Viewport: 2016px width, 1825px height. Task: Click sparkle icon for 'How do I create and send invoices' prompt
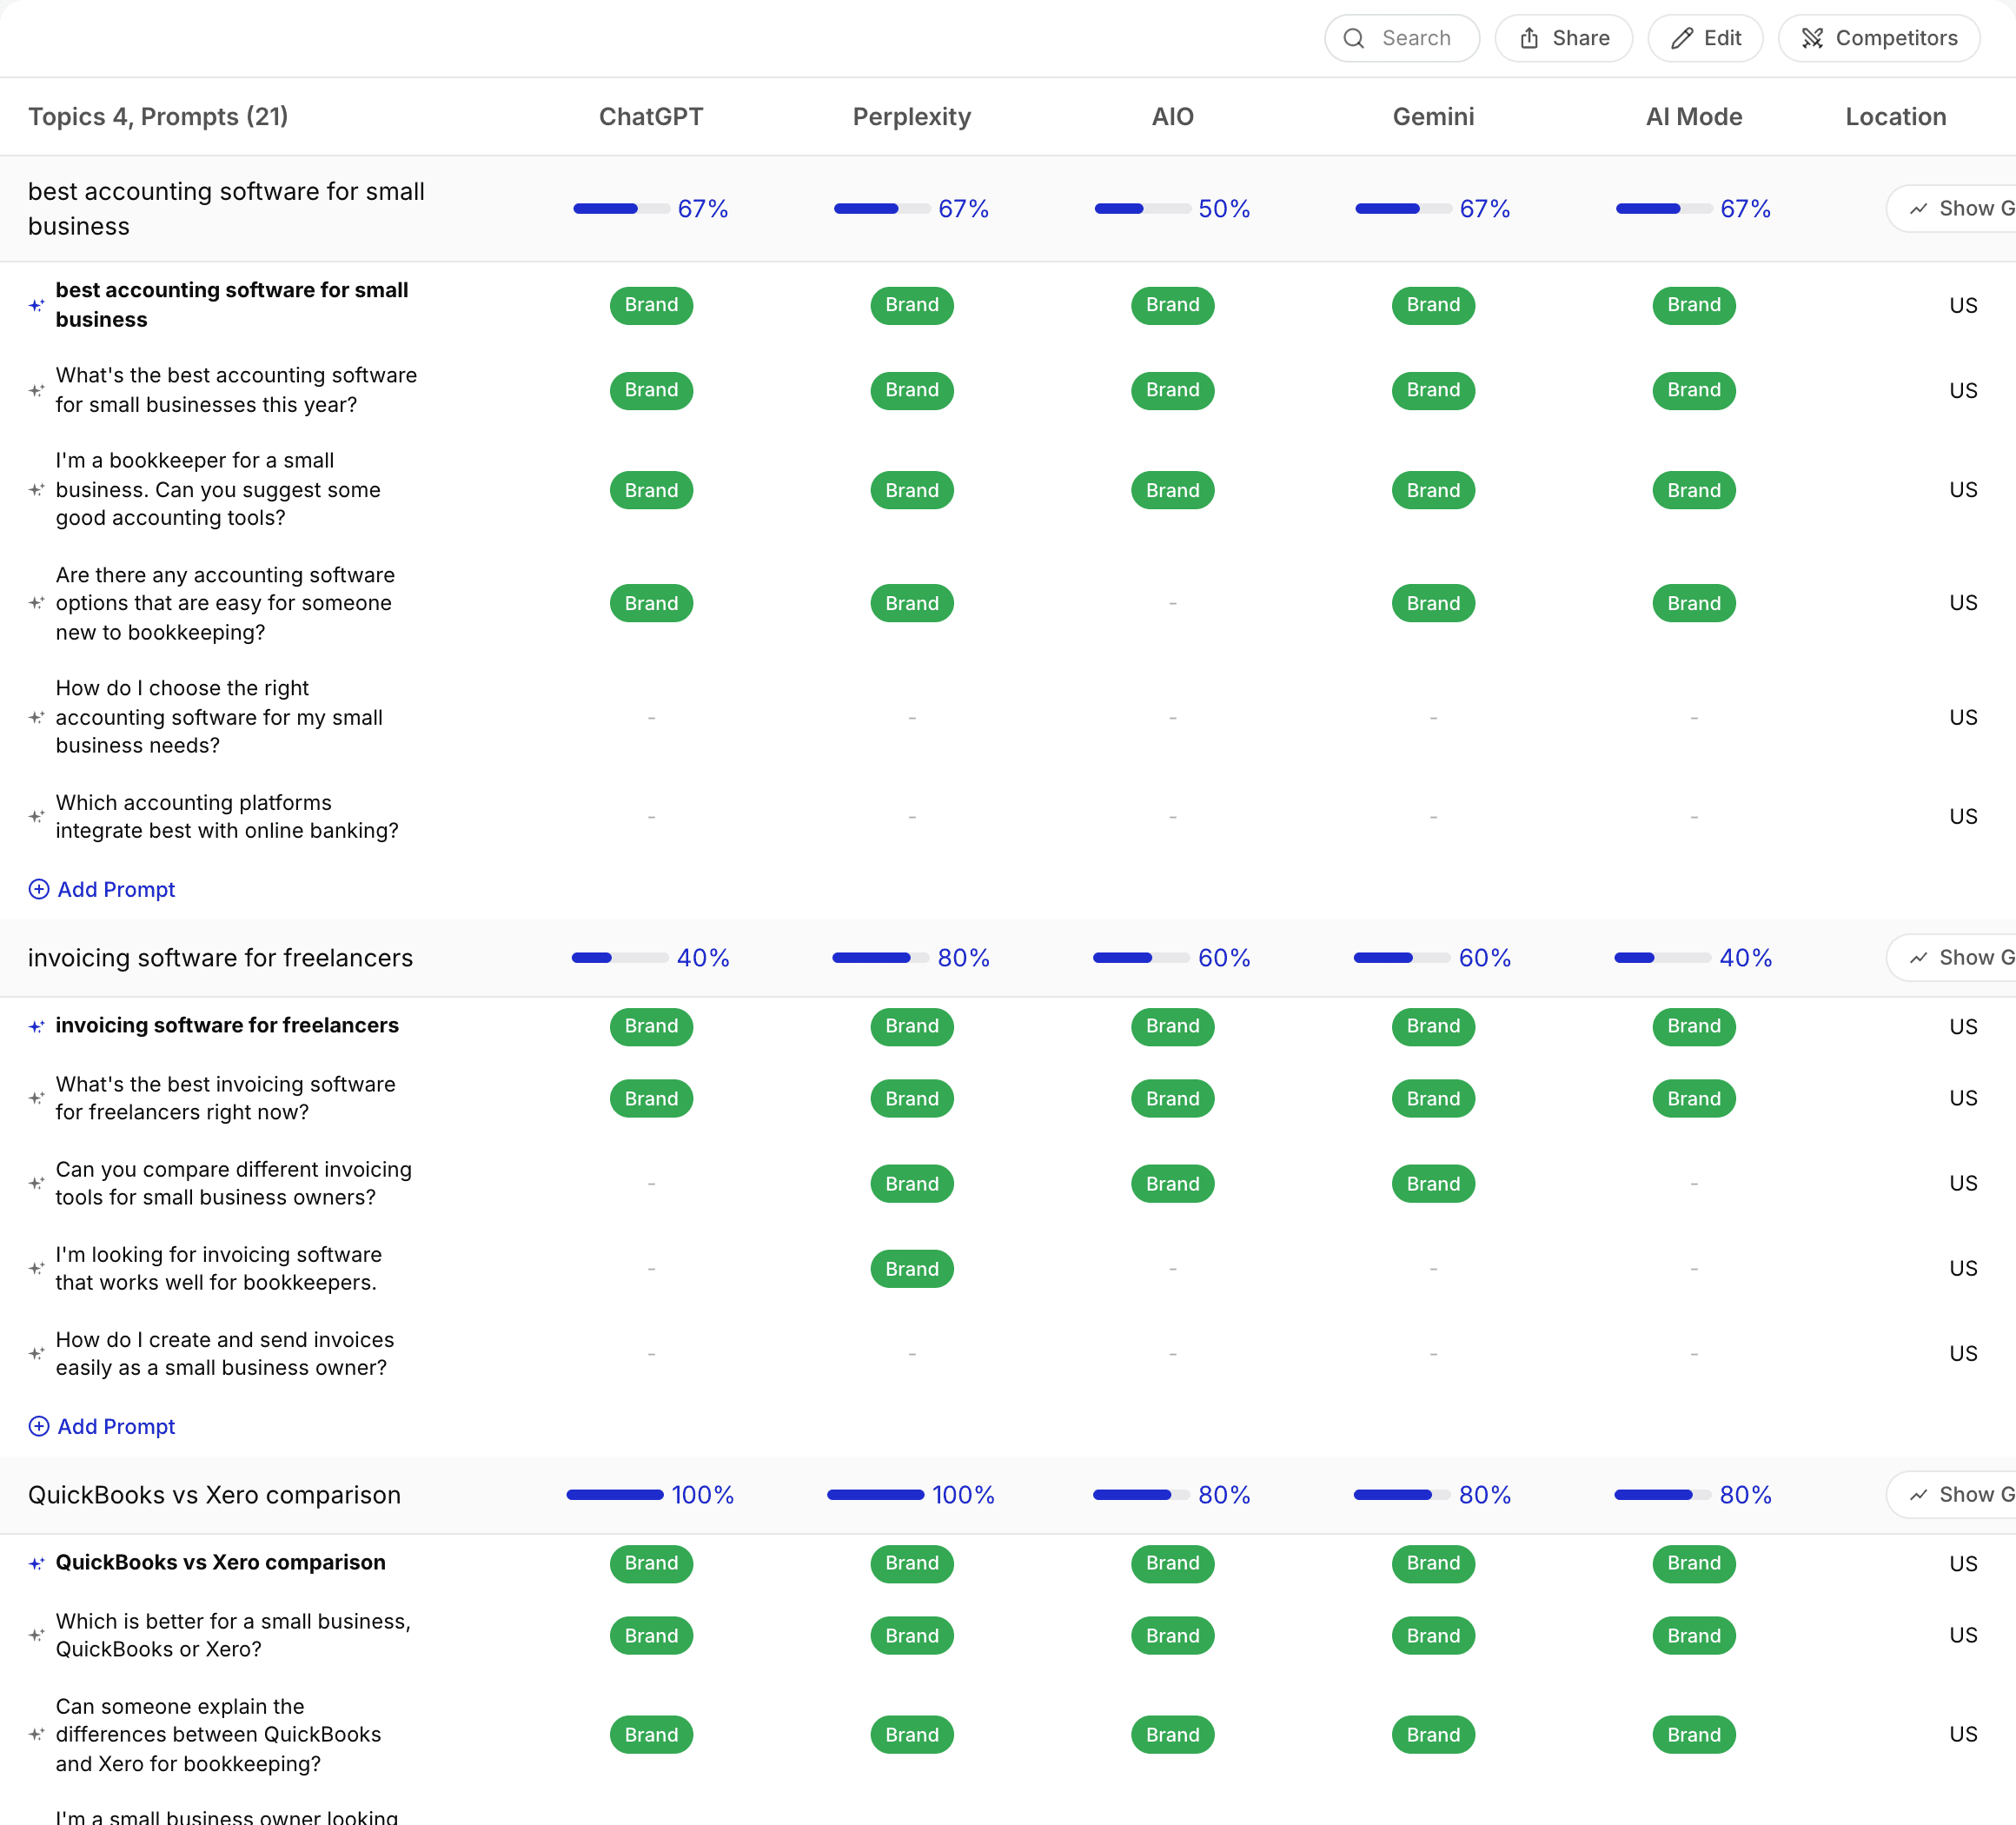pyautogui.click(x=37, y=1353)
